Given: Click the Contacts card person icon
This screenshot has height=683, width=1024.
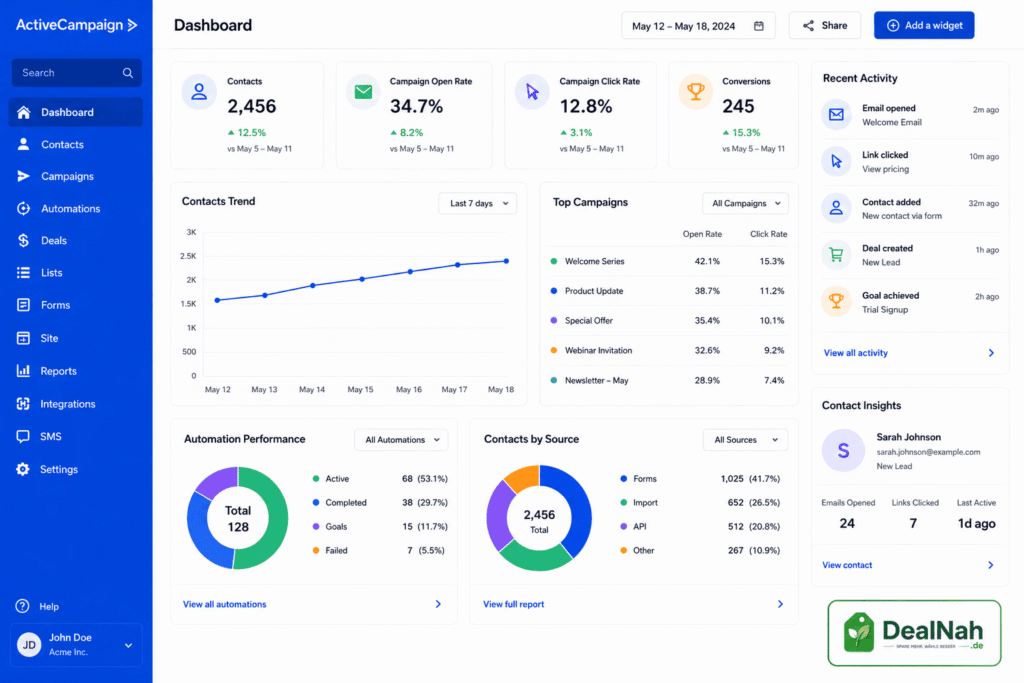Looking at the screenshot, I should click(199, 92).
